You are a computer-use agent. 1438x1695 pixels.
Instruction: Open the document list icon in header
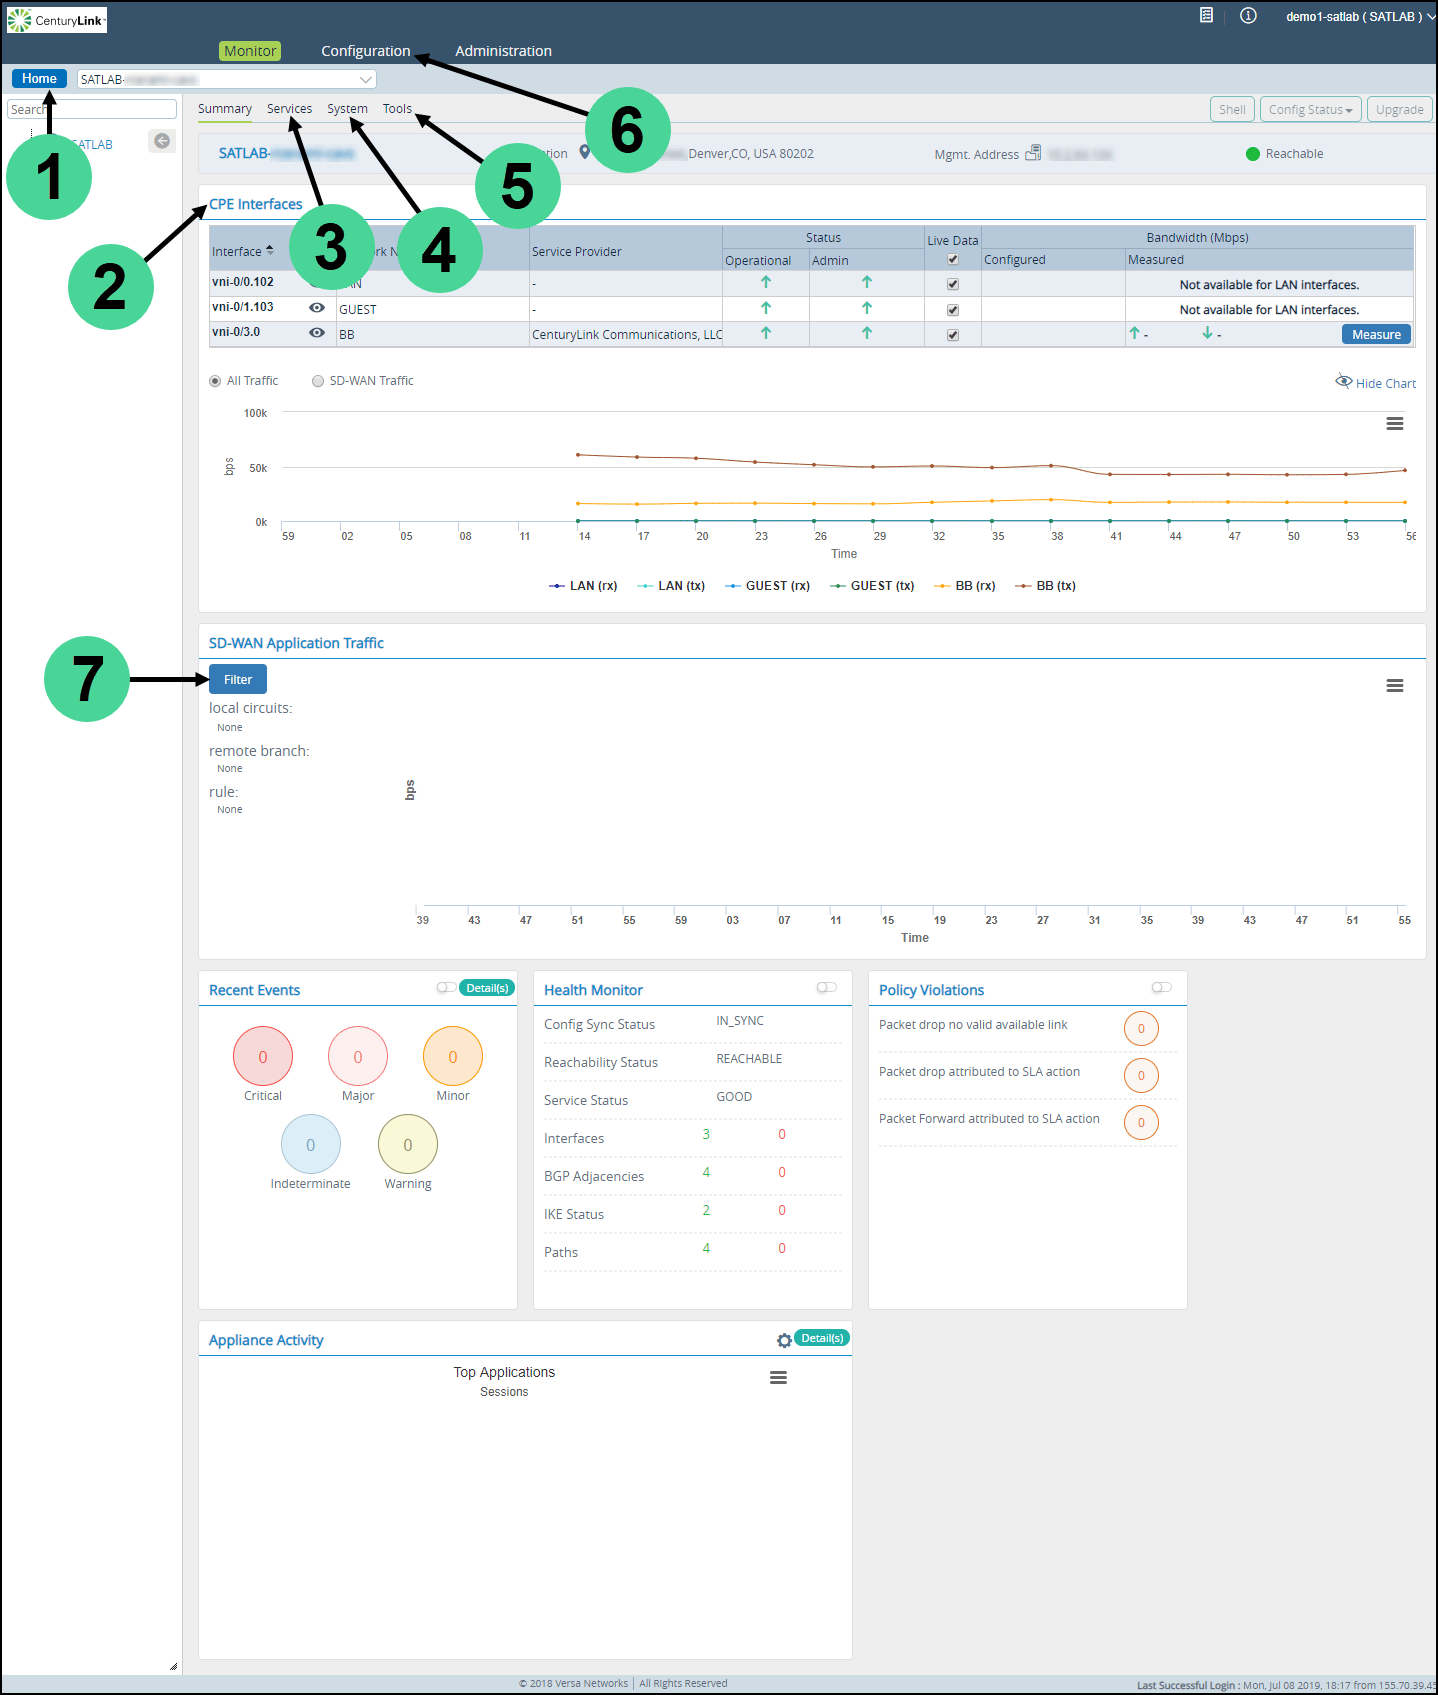(x=1206, y=15)
